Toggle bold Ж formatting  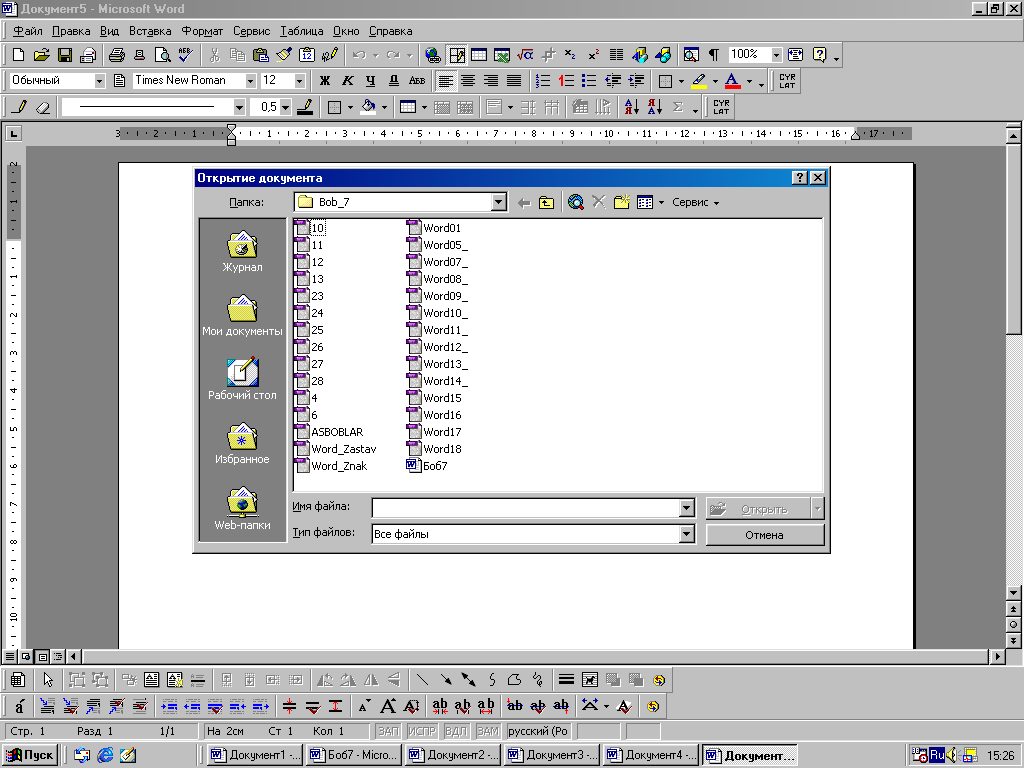(325, 81)
